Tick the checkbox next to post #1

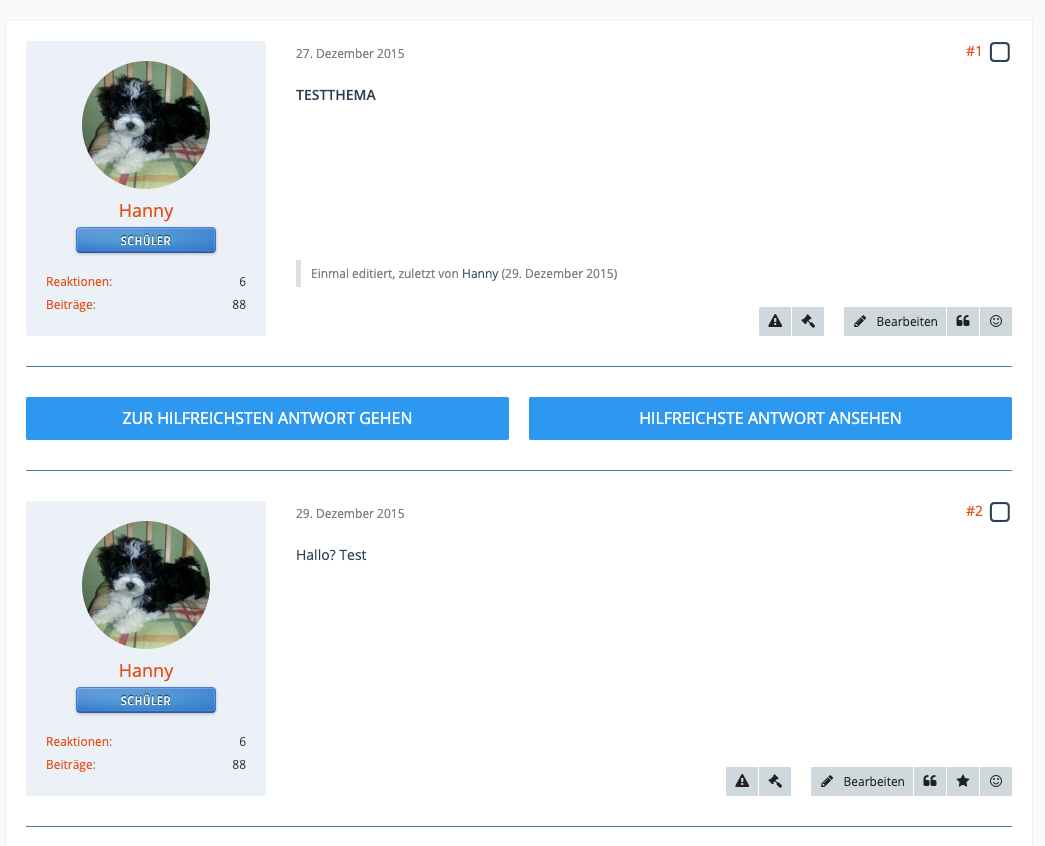(x=1000, y=53)
